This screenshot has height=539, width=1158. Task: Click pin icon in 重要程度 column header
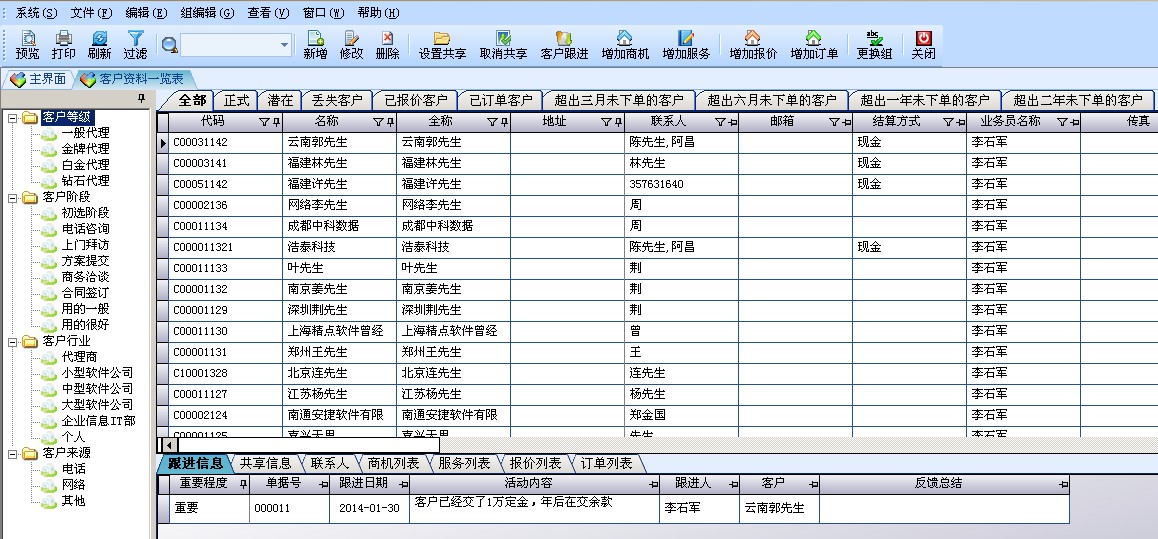(x=243, y=485)
